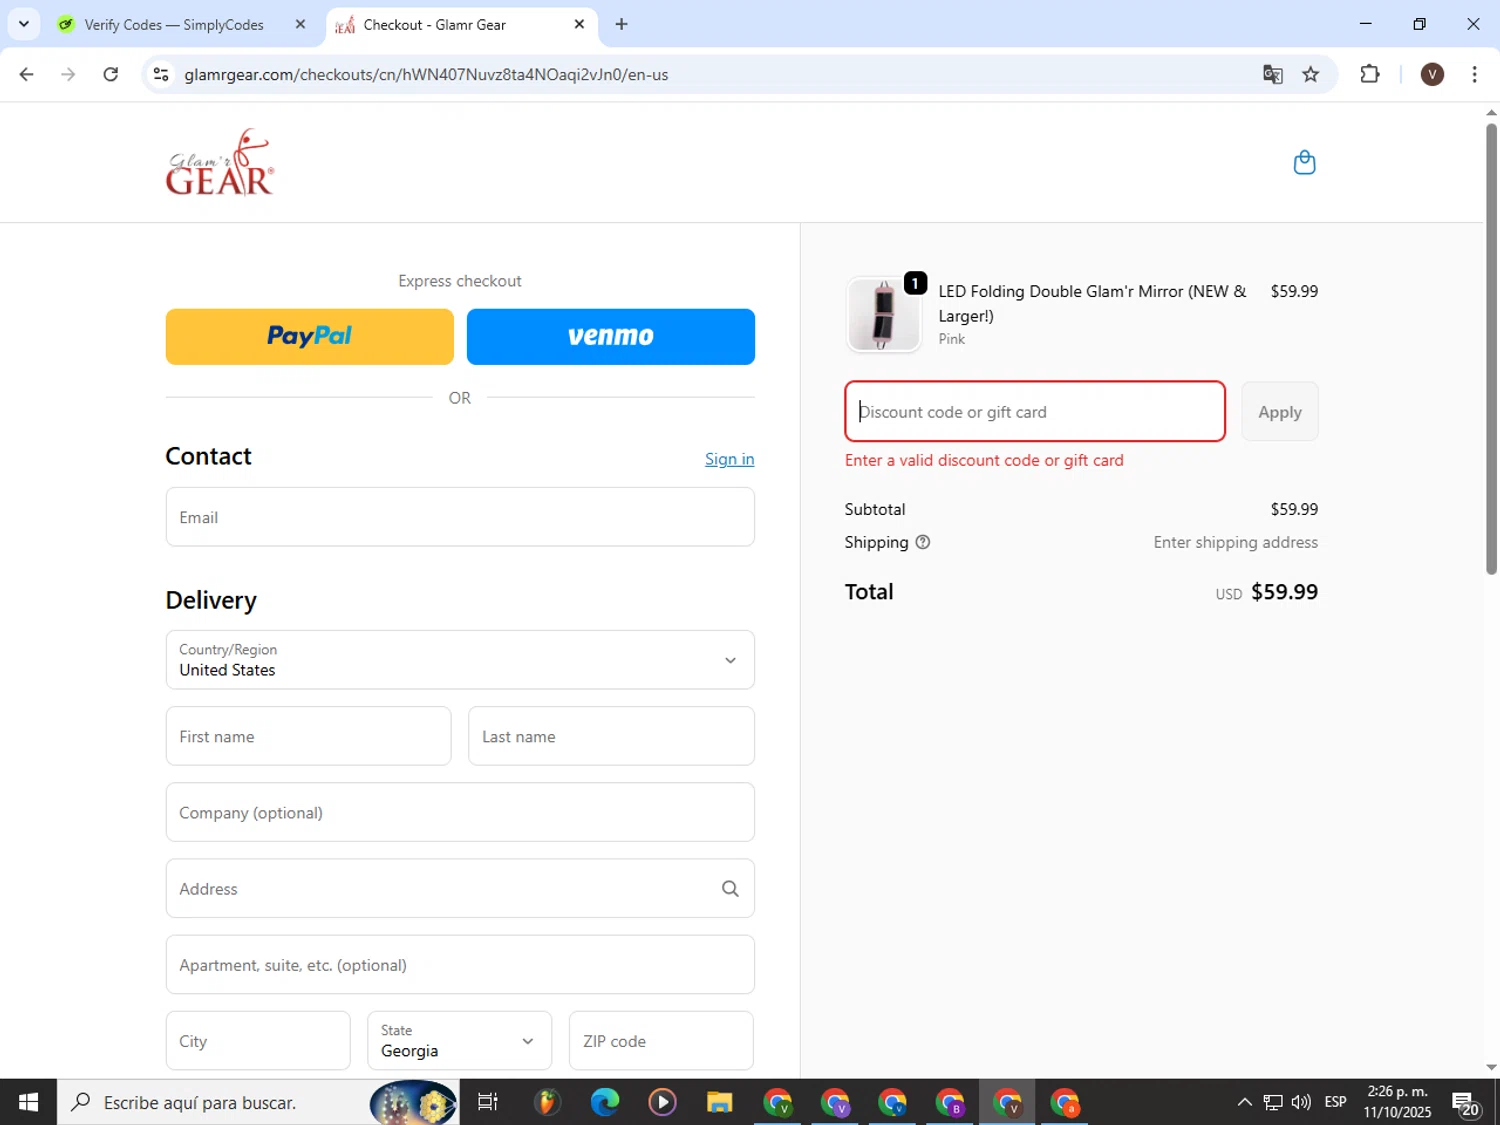This screenshot has height=1125, width=1500.
Task: Click the Apply discount button
Action: [x=1279, y=411]
